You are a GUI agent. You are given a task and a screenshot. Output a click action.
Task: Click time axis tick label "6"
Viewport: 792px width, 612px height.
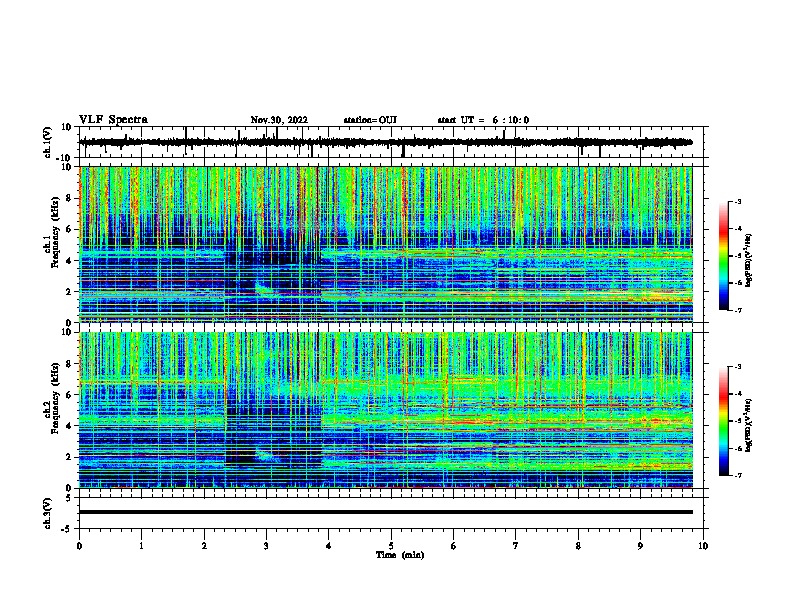coord(454,546)
